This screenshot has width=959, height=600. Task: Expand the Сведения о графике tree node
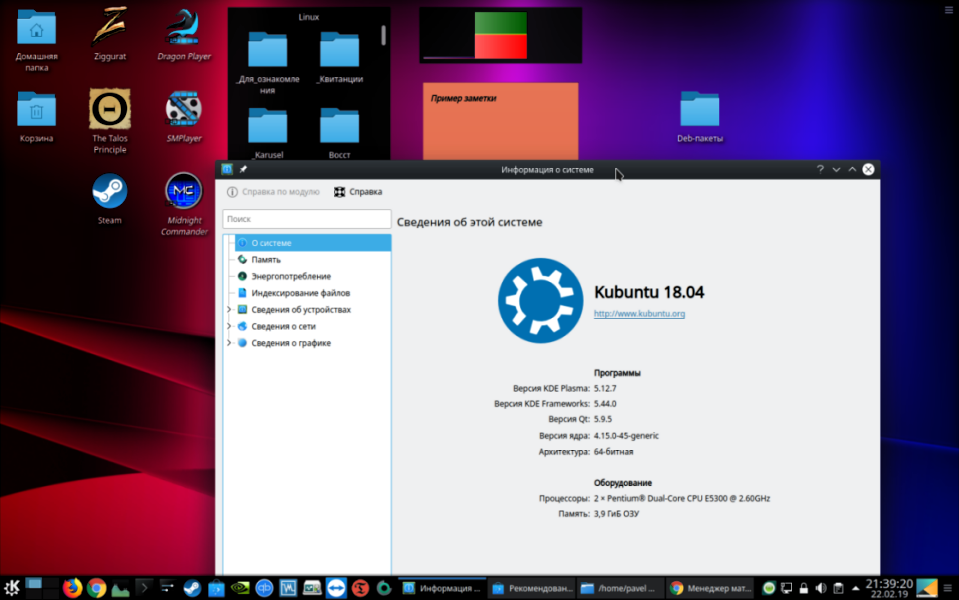click(229, 343)
